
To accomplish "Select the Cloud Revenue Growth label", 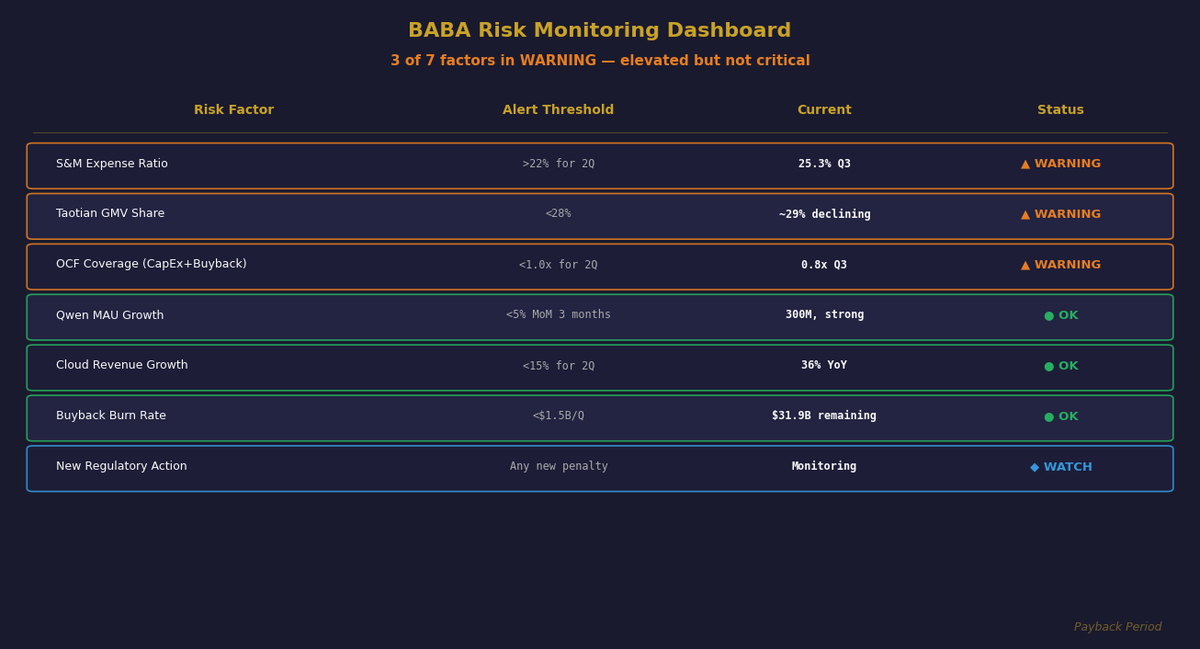I will (x=122, y=366).
